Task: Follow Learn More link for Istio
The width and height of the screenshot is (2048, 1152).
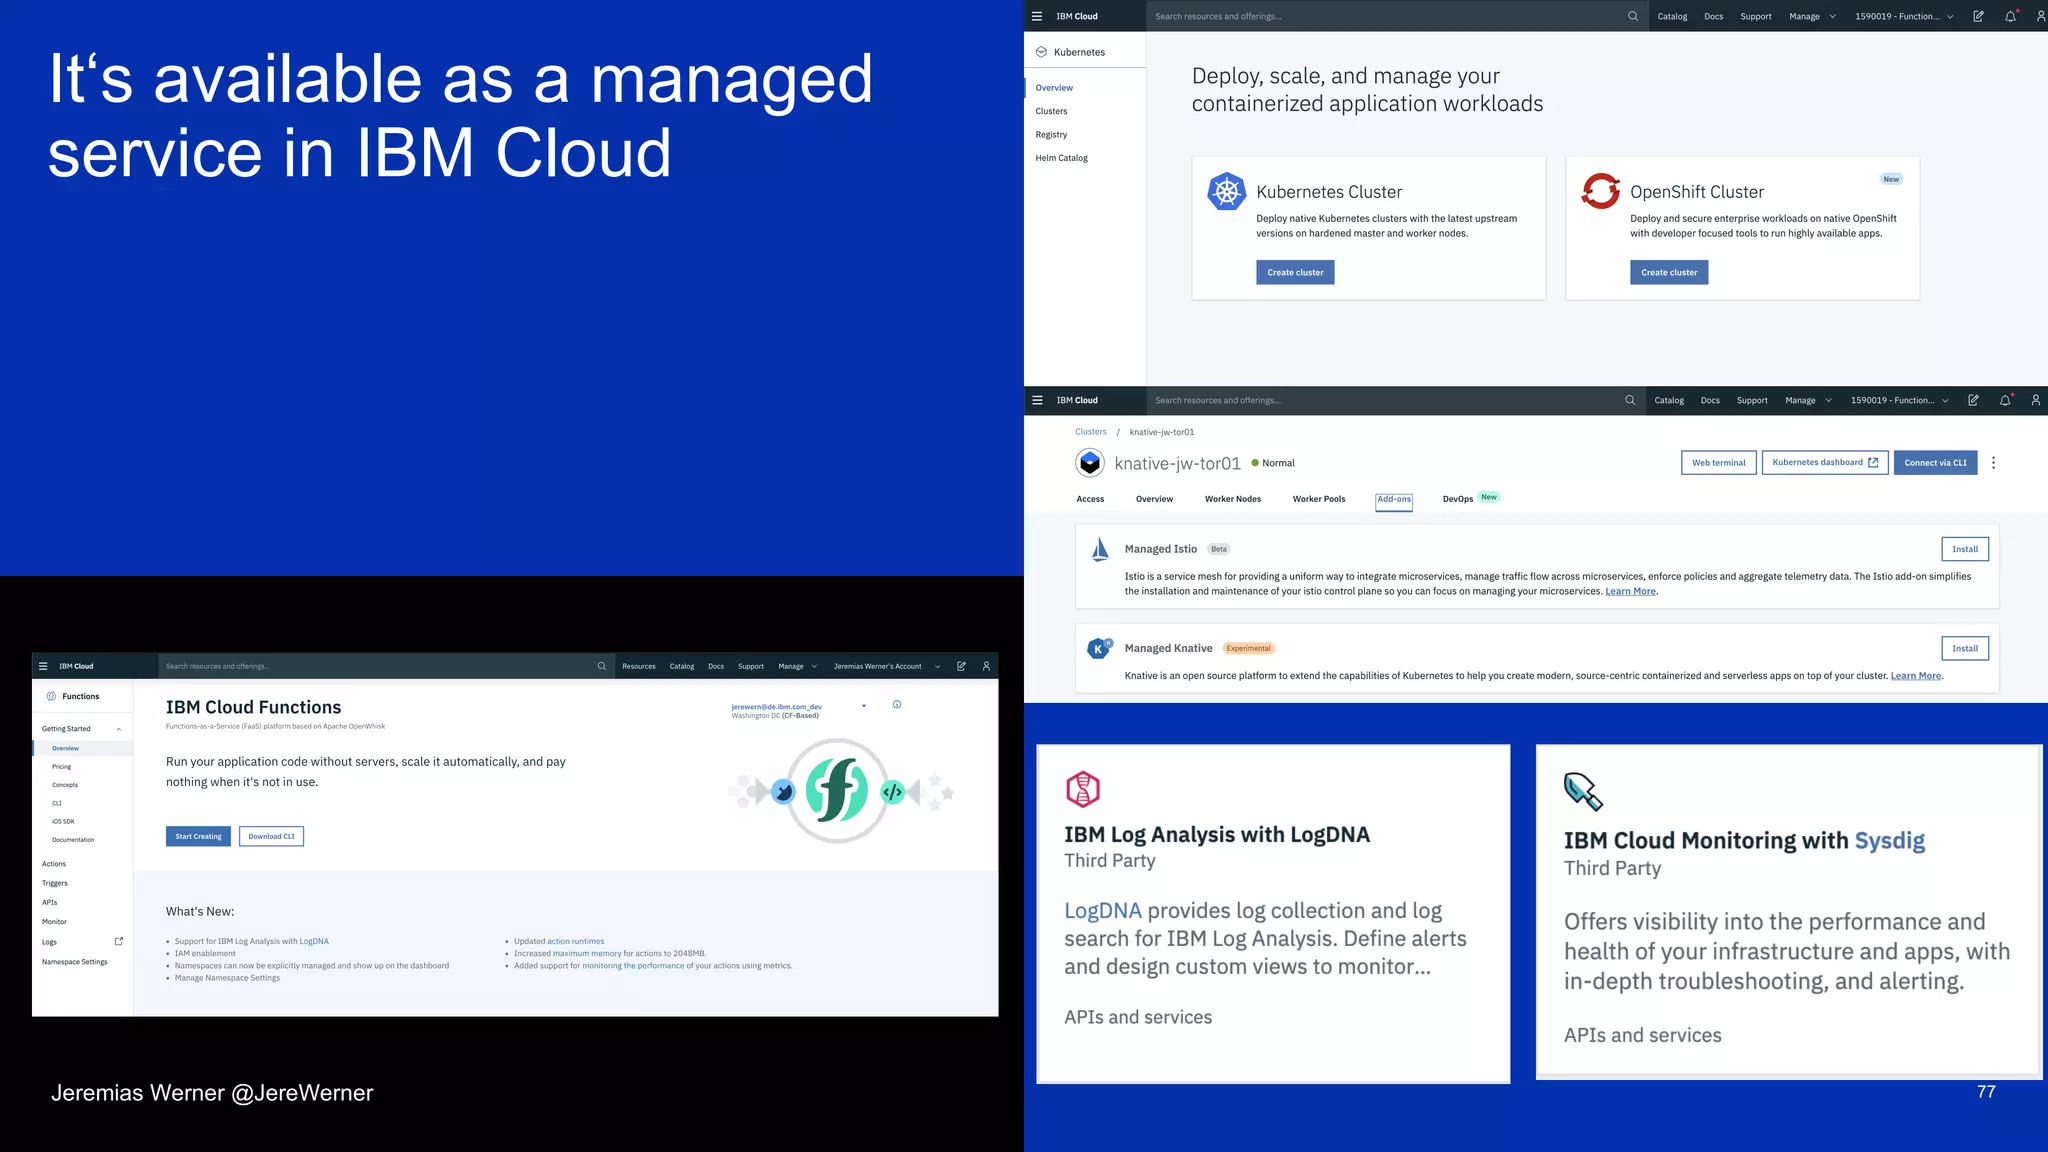Action: pos(1630,591)
